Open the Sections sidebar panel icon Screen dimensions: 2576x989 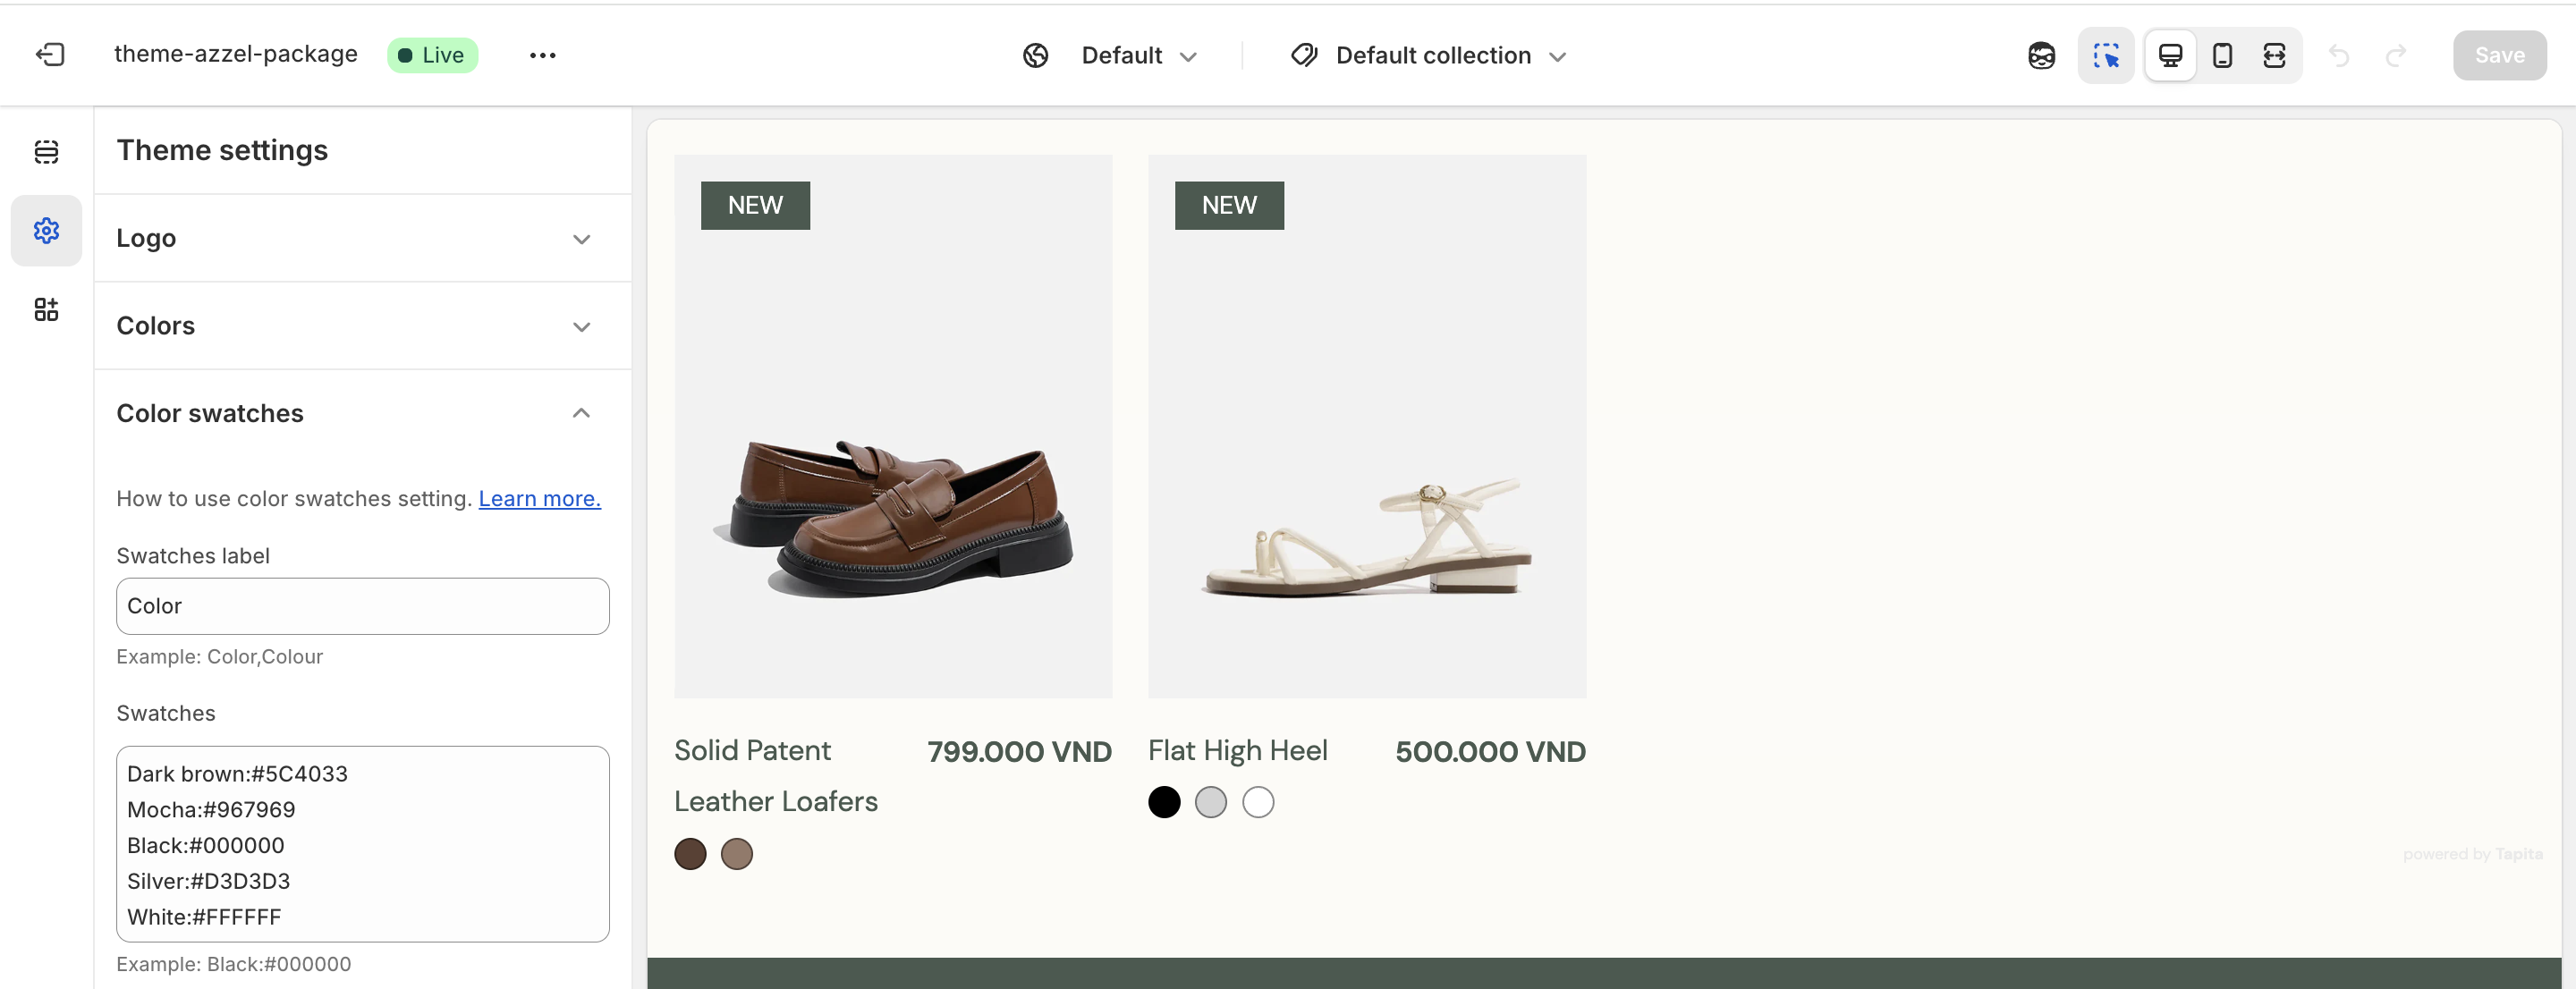pos(46,151)
